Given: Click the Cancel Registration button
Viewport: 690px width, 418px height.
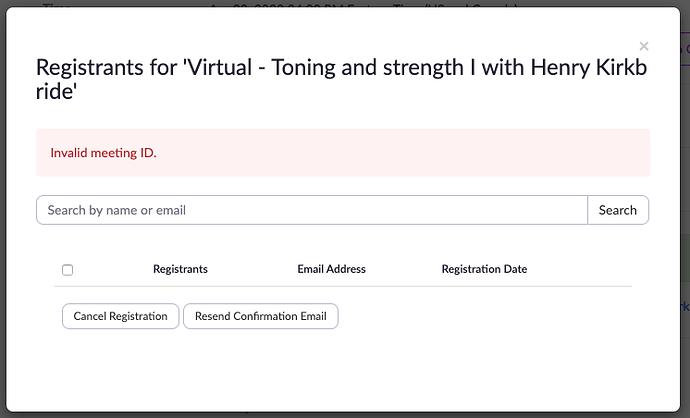Looking at the screenshot, I should tap(120, 316).
